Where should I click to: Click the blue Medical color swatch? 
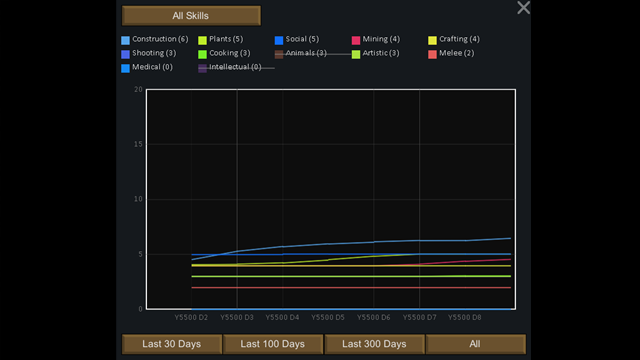click(x=125, y=68)
